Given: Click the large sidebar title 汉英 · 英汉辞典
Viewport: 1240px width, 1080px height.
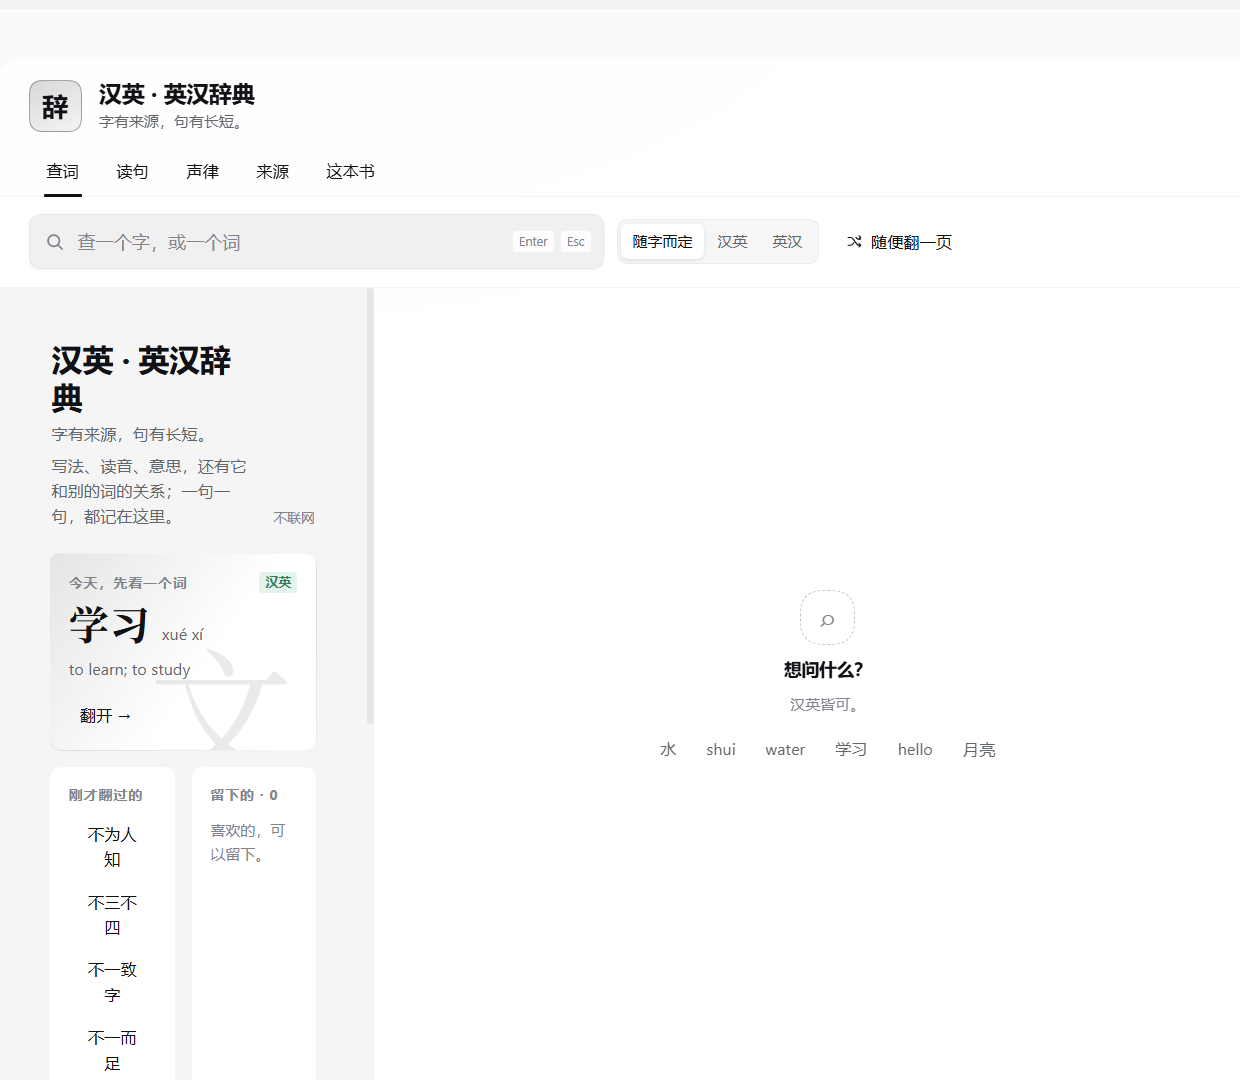Looking at the screenshot, I should [141, 379].
